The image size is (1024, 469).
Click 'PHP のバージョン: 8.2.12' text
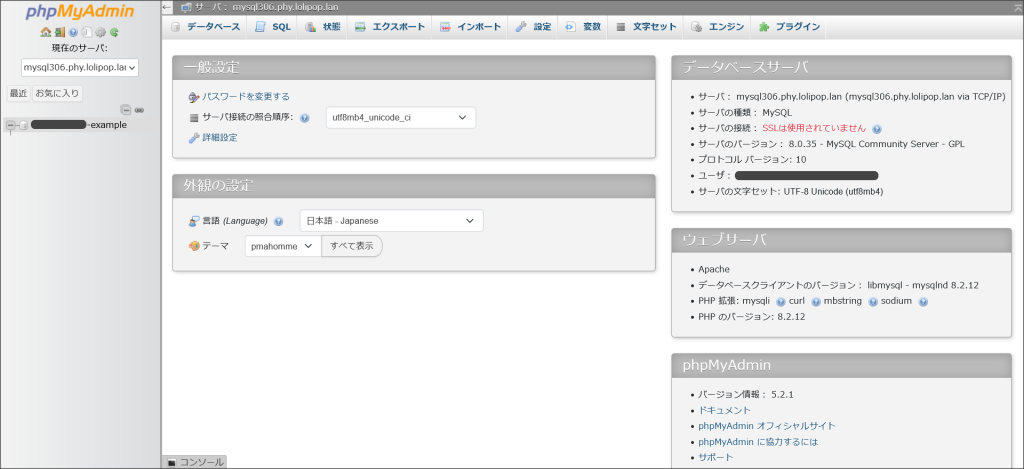tap(752, 317)
